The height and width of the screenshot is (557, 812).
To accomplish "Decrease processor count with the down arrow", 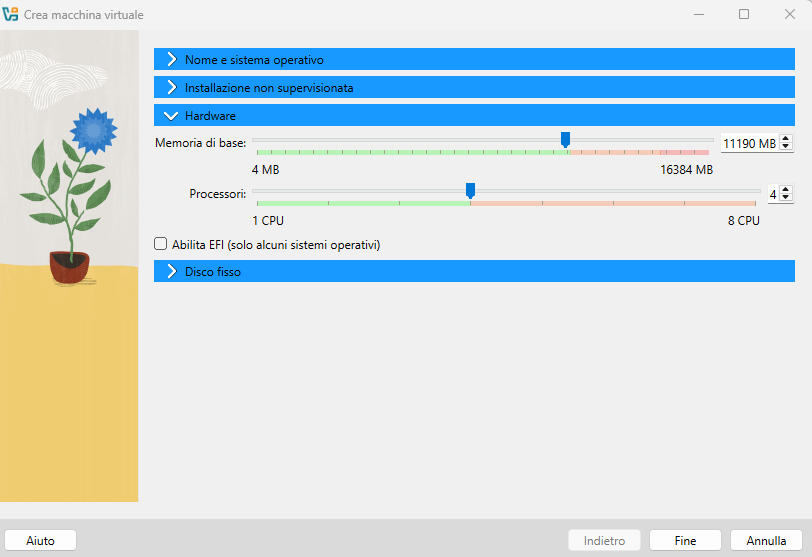I will click(786, 198).
